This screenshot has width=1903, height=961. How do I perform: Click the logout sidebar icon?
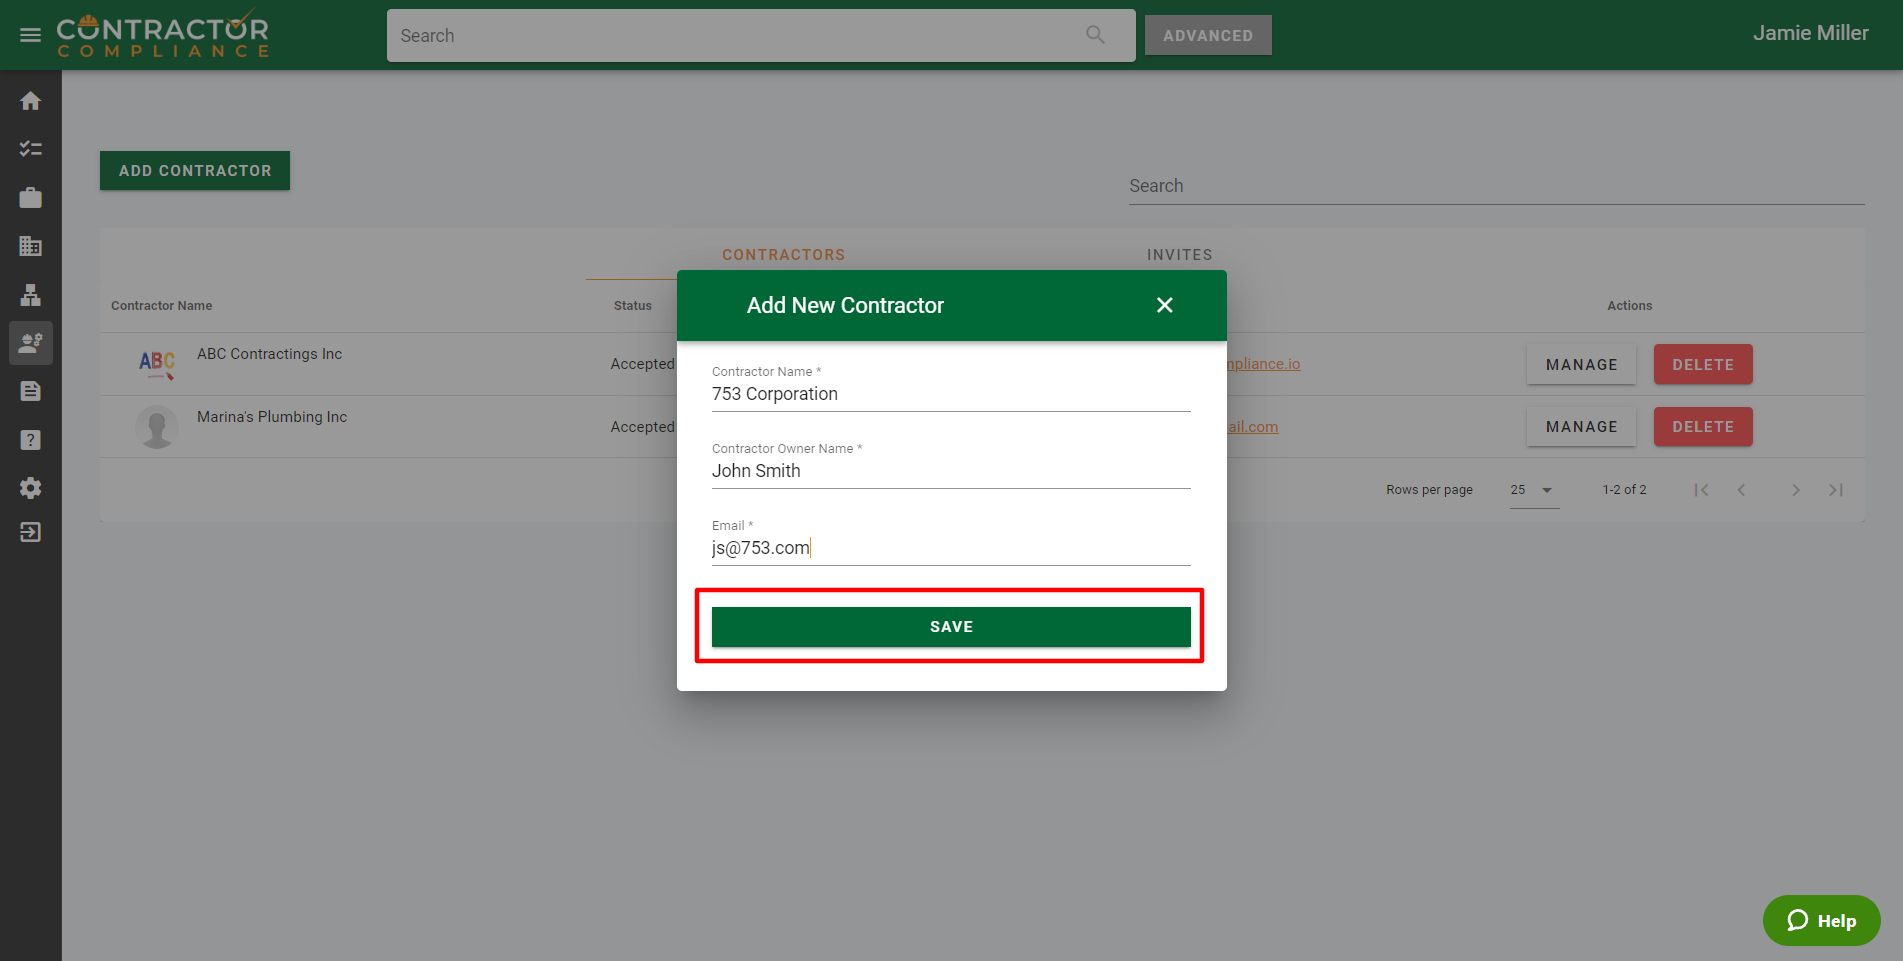pyautogui.click(x=30, y=532)
